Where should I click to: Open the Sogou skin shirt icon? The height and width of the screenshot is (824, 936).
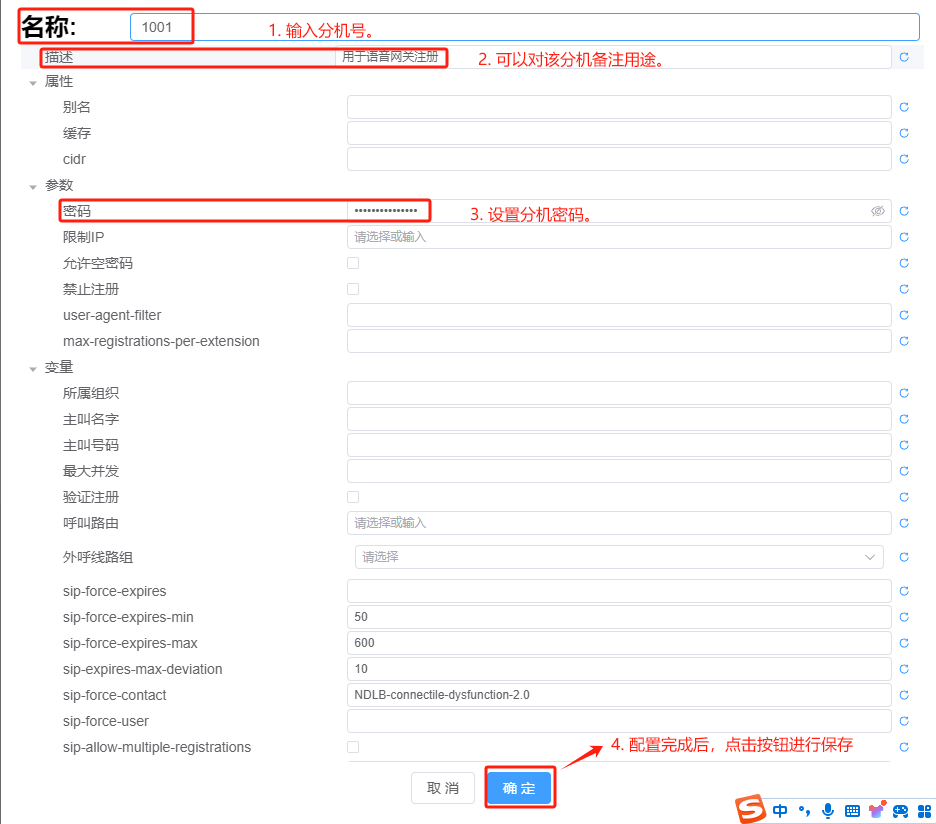click(x=877, y=810)
